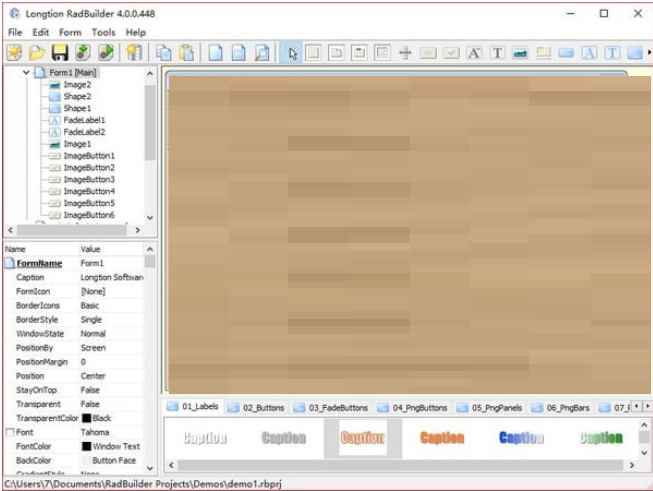Click the Copy toolbar icon
This screenshot has height=491, width=653.
[x=163, y=53]
